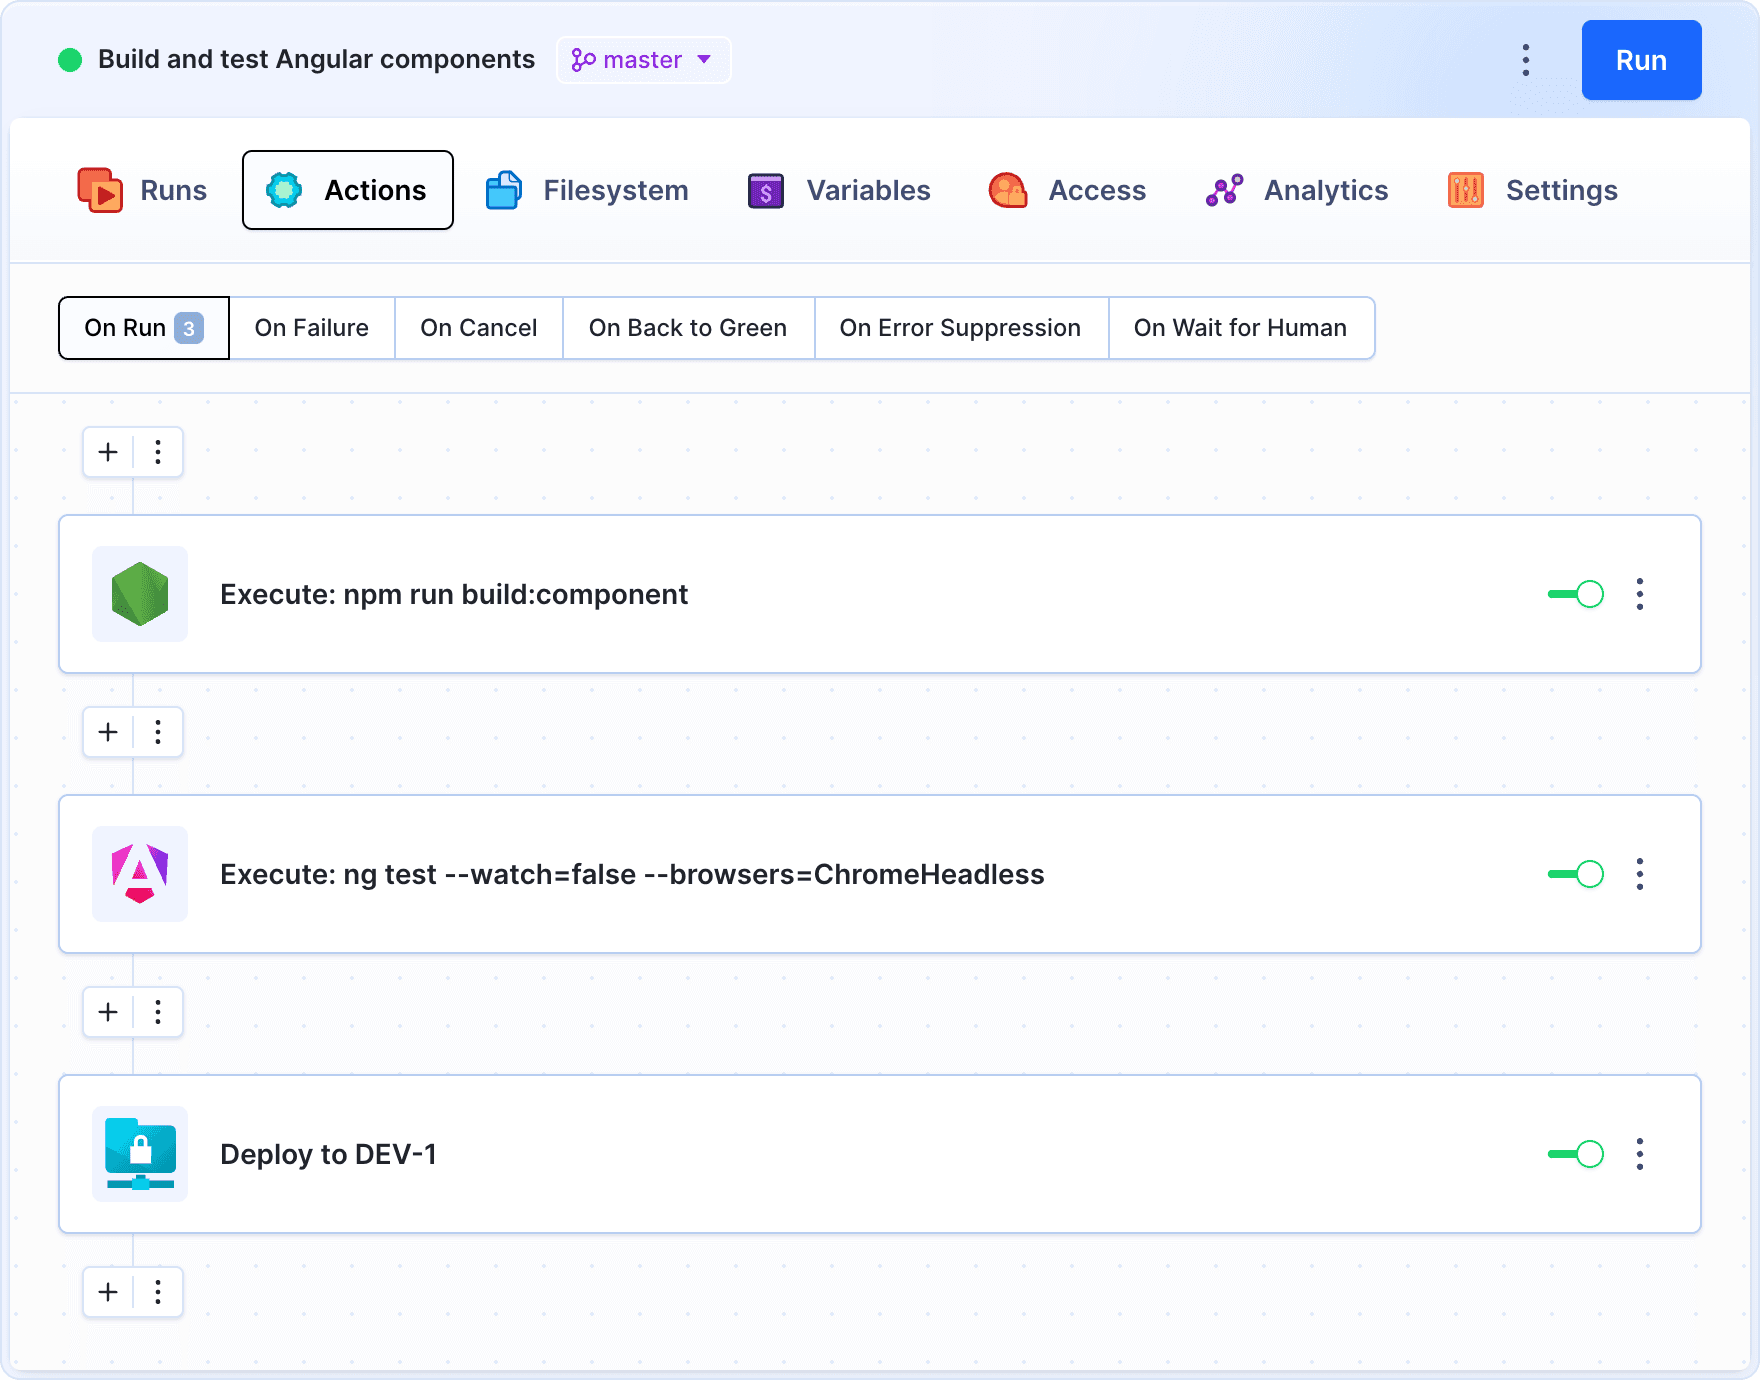This screenshot has height=1380, width=1760.
Task: Toggle off the ng test action
Action: (1575, 874)
